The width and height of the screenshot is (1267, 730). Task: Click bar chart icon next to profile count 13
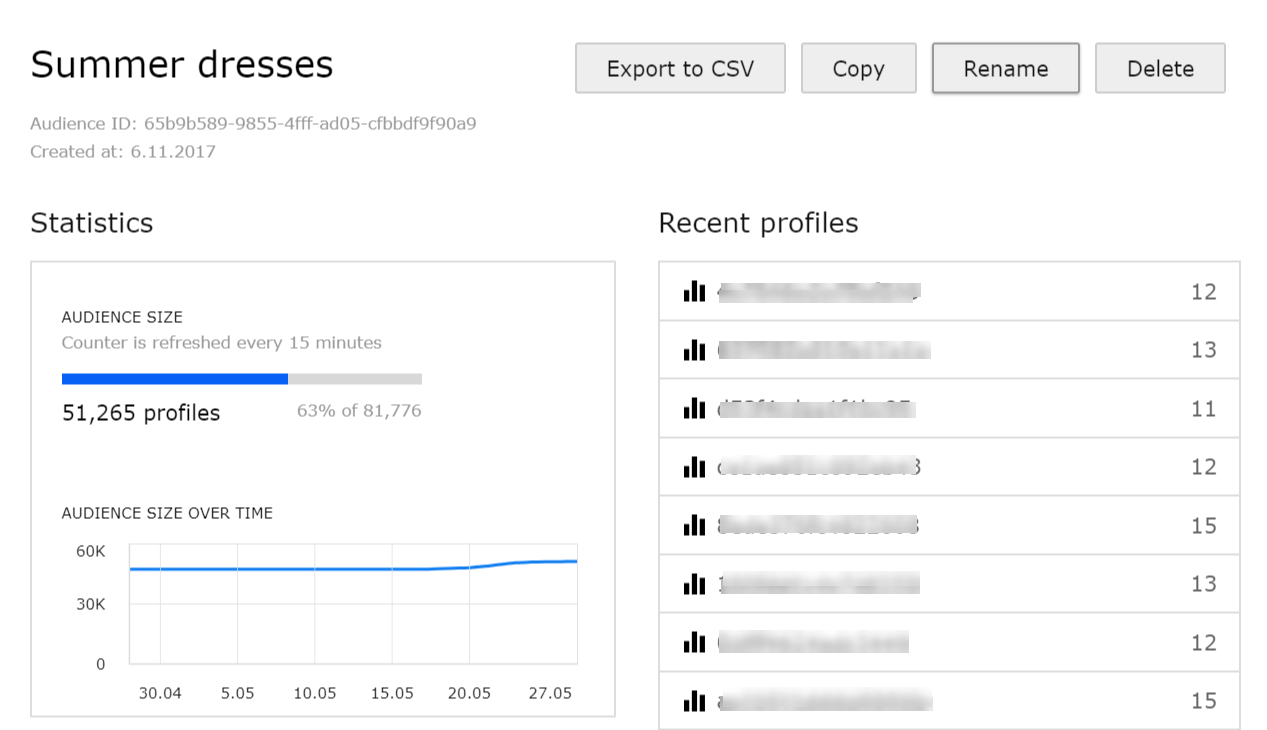click(694, 350)
